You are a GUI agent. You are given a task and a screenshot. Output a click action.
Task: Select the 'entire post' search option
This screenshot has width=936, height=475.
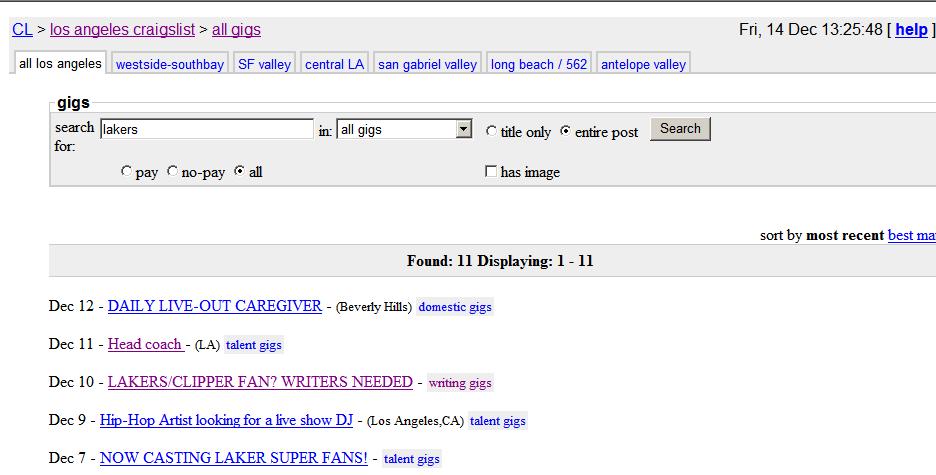pos(566,131)
